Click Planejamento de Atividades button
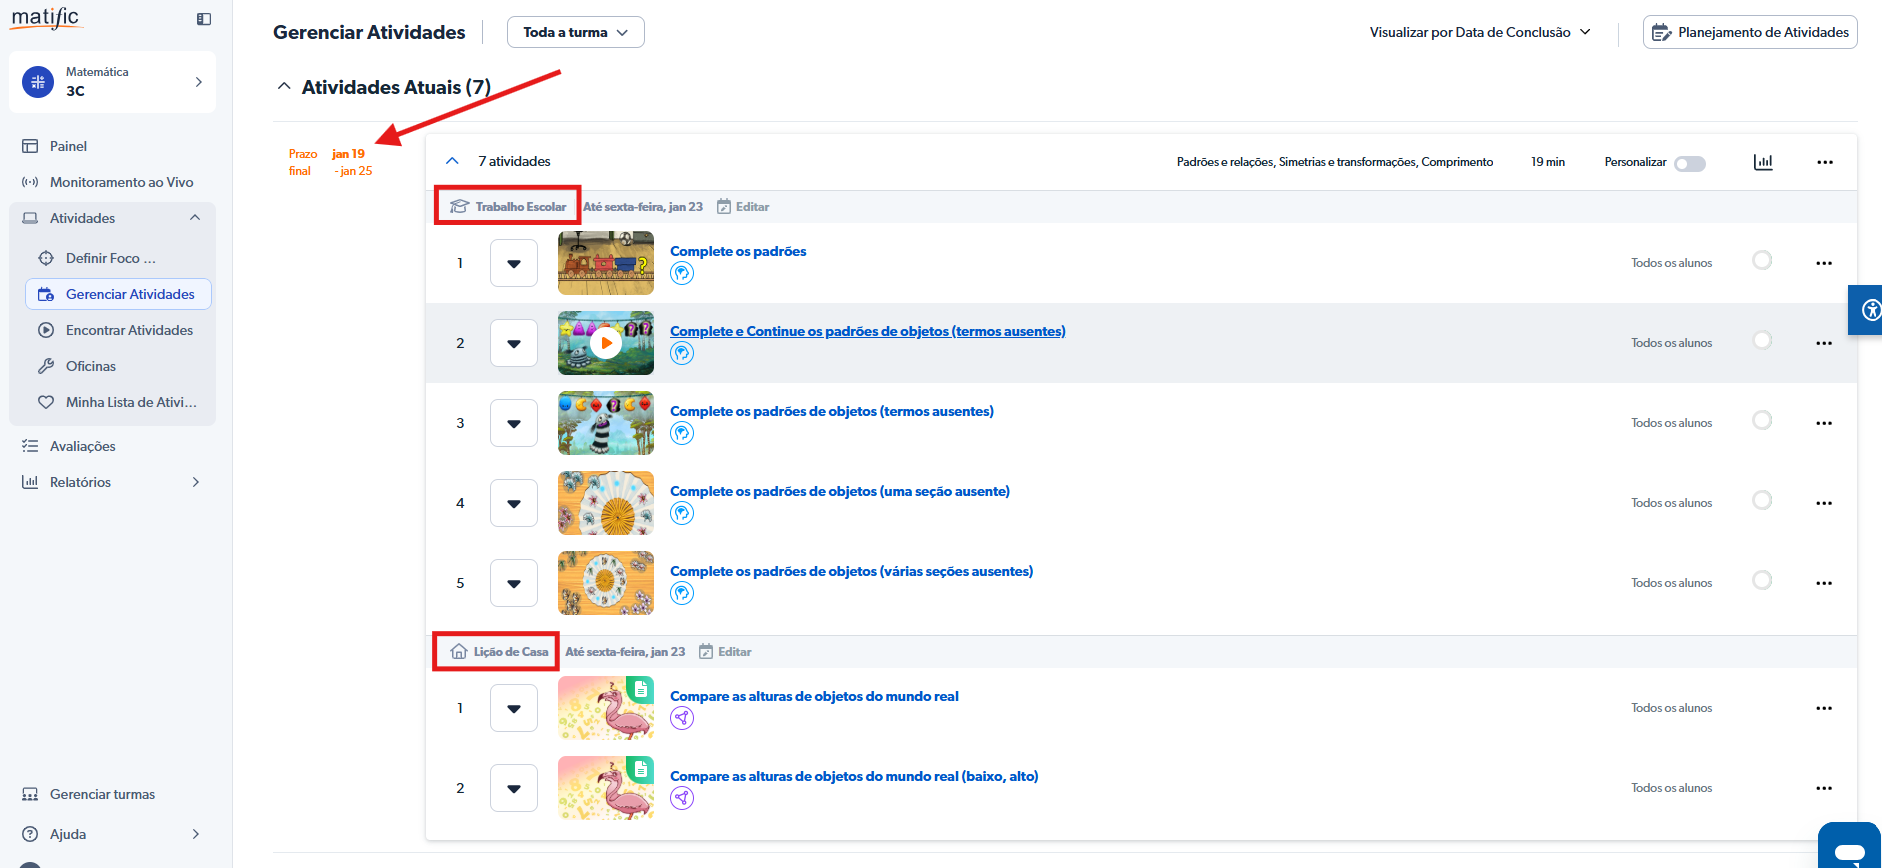The height and width of the screenshot is (868, 1882). click(x=1750, y=32)
